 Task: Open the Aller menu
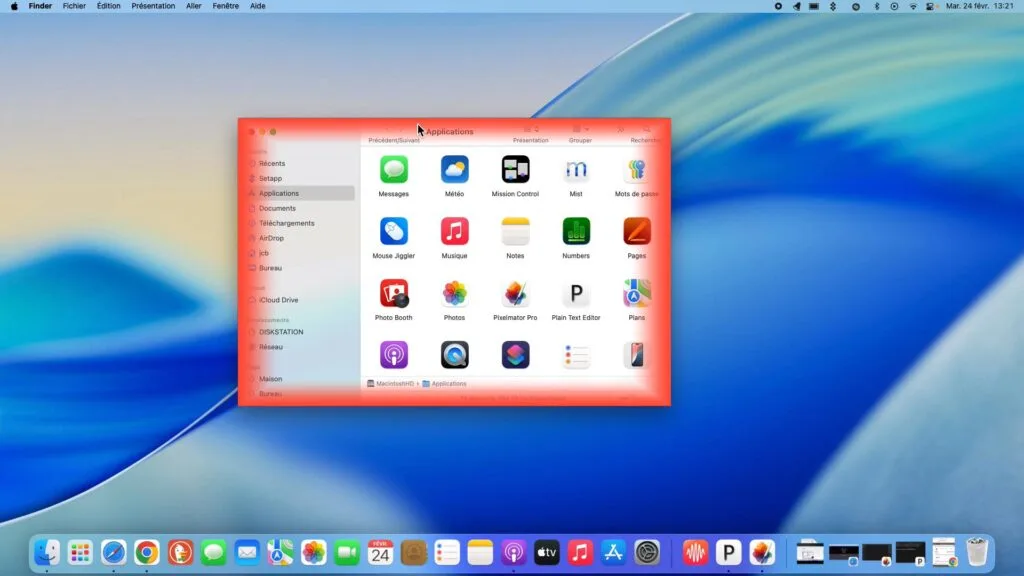(x=193, y=6)
